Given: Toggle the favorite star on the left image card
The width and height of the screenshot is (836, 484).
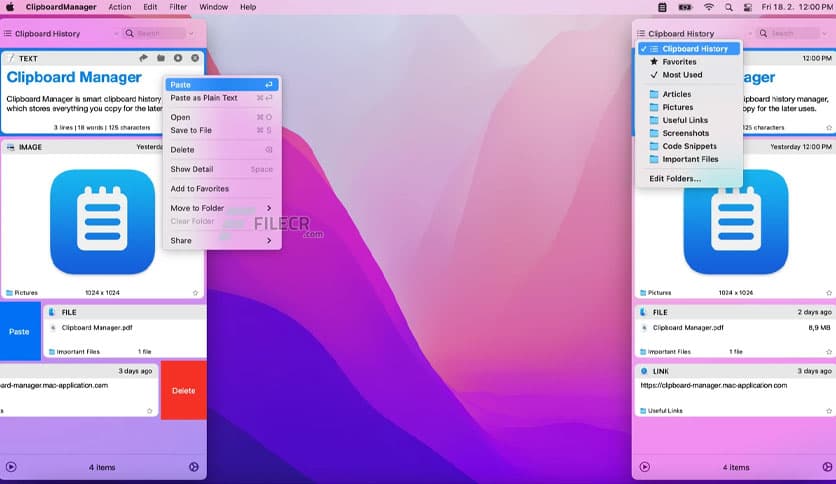Looking at the screenshot, I should pyautogui.click(x=195, y=293).
